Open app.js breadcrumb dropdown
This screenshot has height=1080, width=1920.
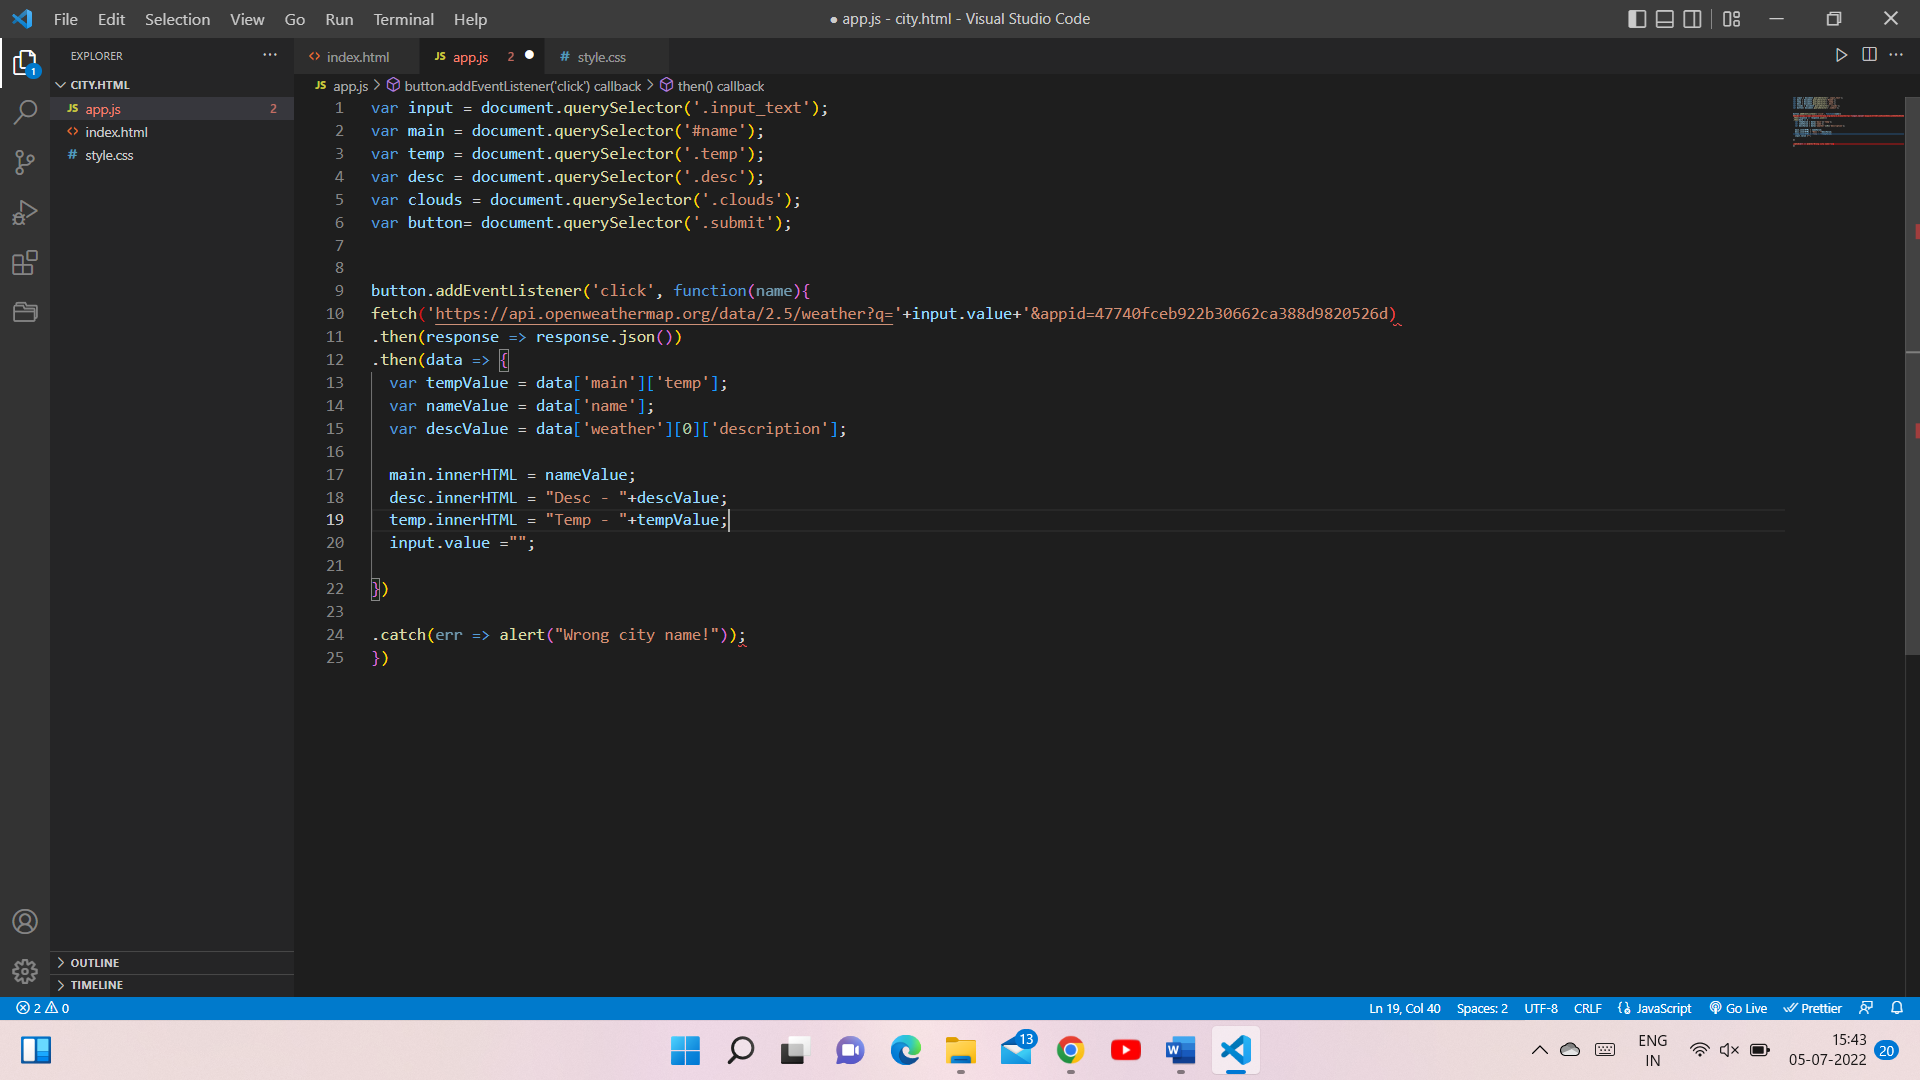pyautogui.click(x=342, y=86)
